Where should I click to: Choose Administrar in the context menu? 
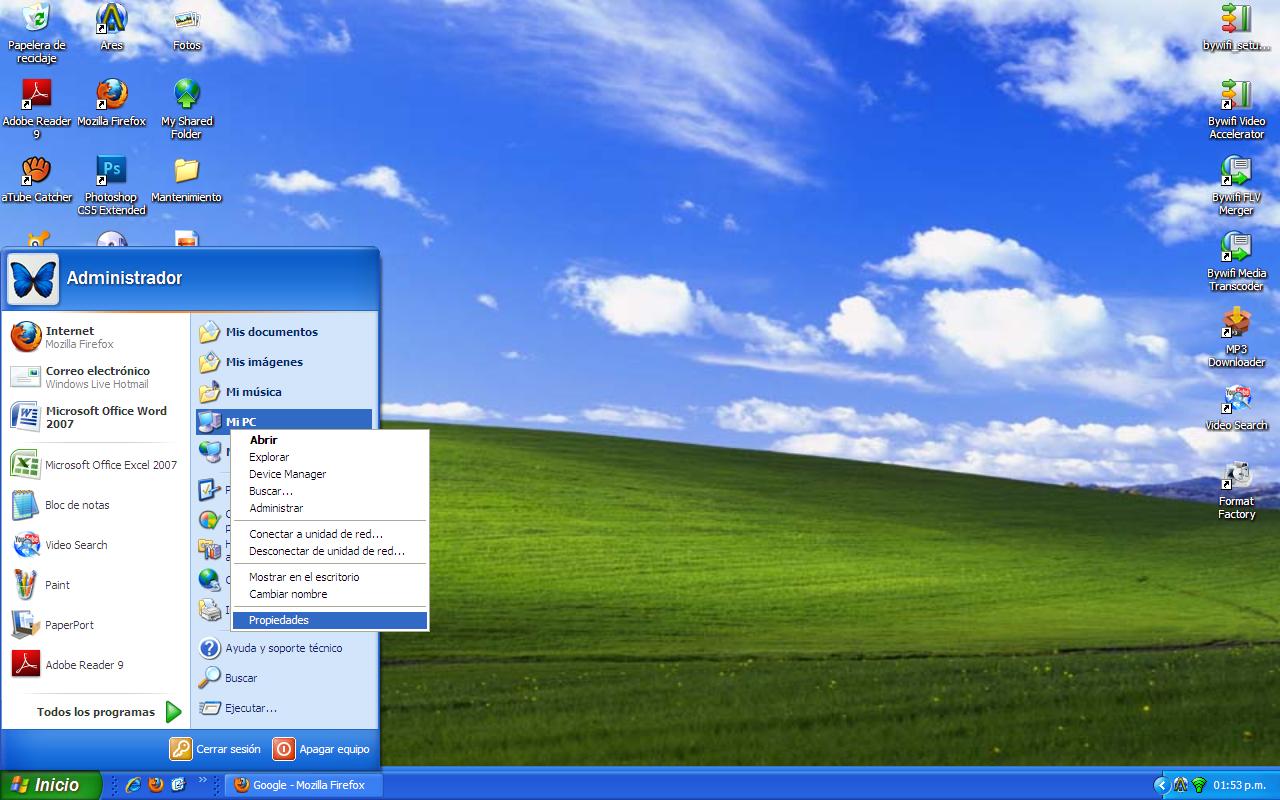pyautogui.click(x=330, y=508)
